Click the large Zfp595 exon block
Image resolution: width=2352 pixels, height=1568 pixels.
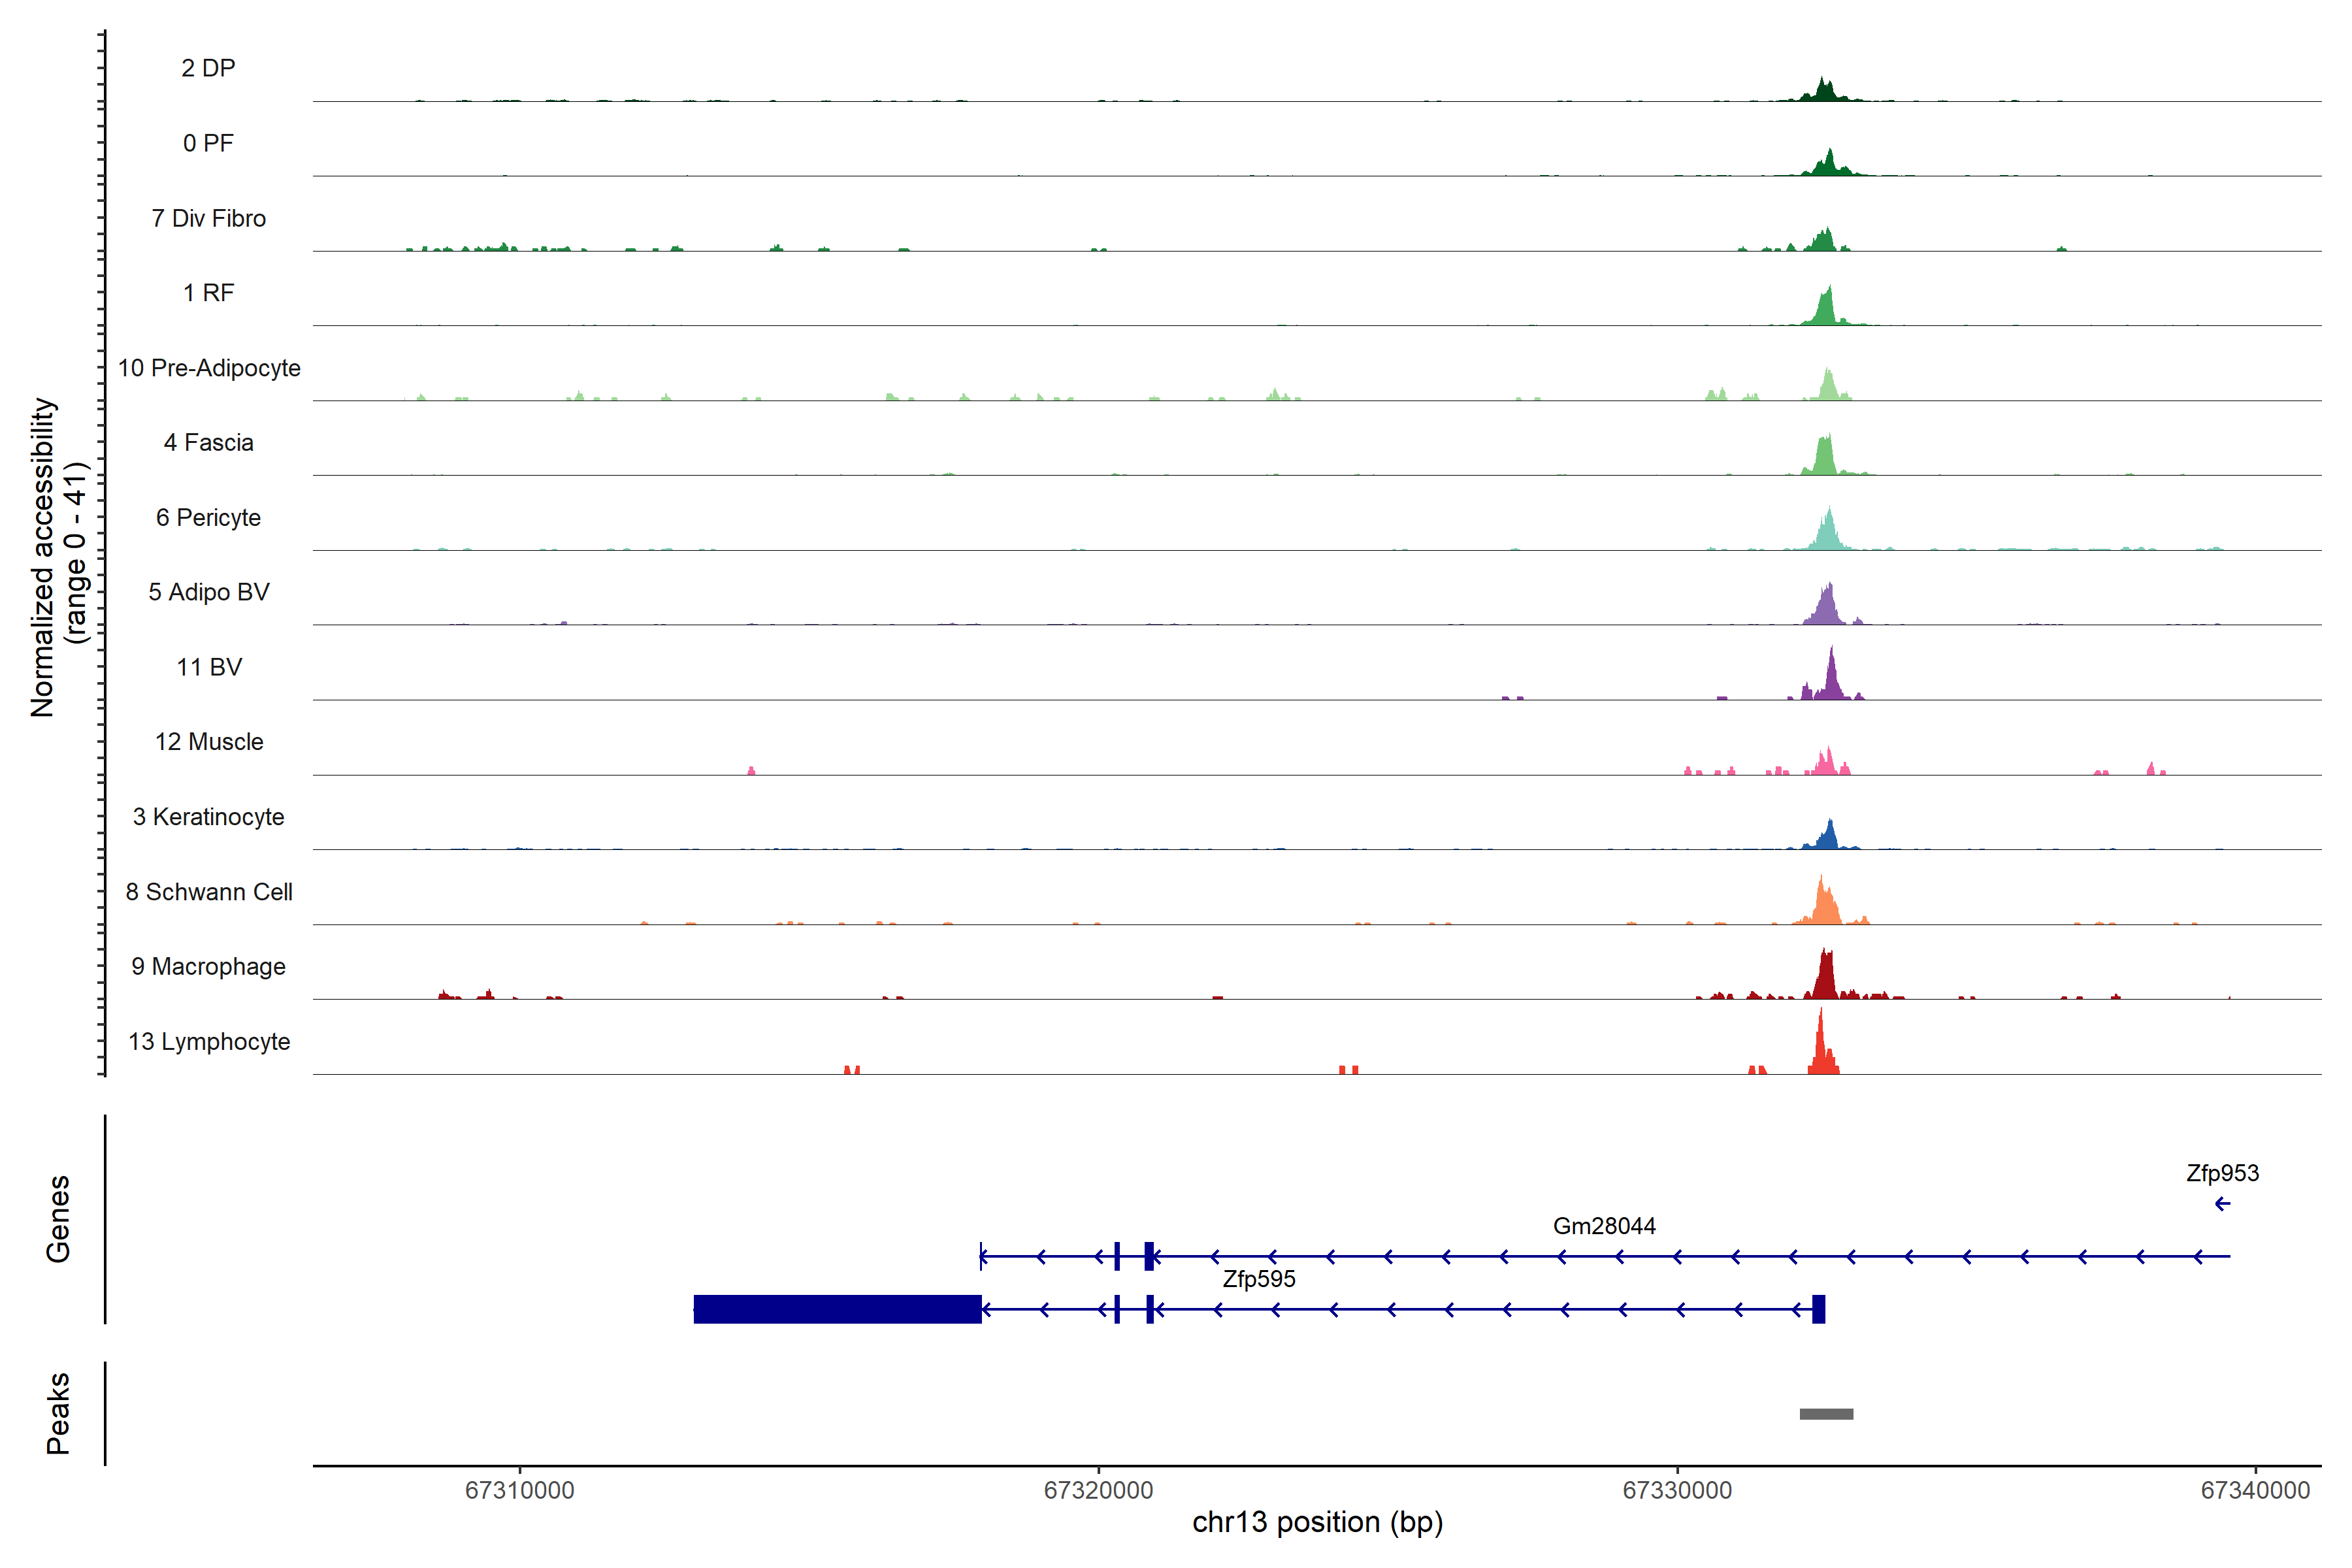click(x=837, y=1309)
